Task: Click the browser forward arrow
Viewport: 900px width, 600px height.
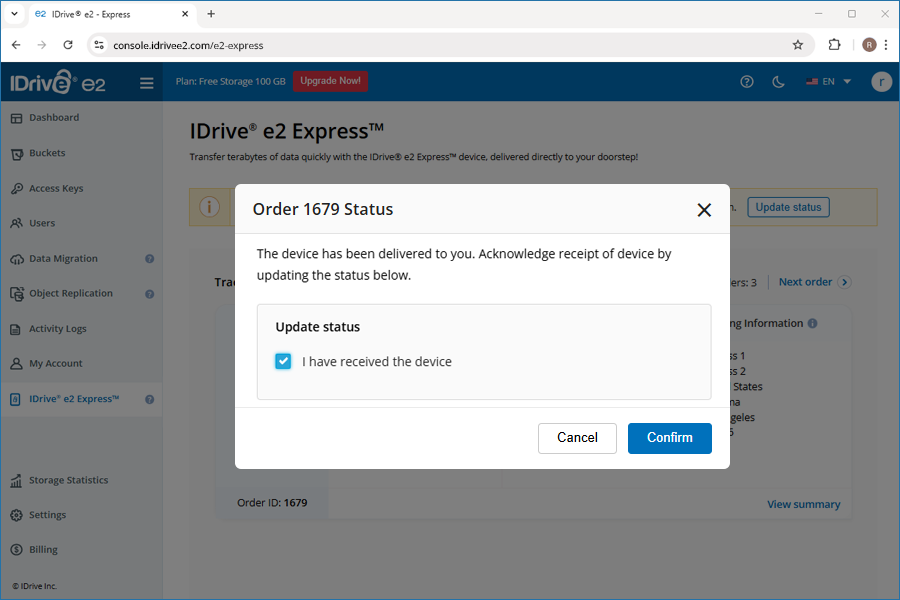Action: point(41,45)
